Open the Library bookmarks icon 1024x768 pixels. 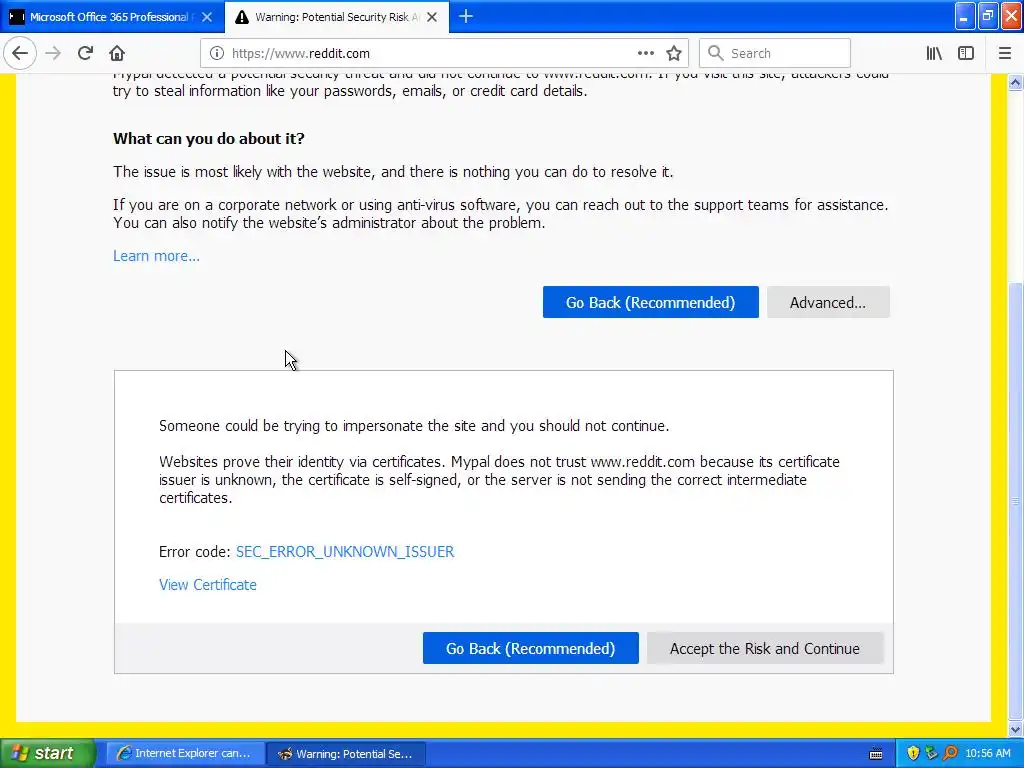[934, 54]
